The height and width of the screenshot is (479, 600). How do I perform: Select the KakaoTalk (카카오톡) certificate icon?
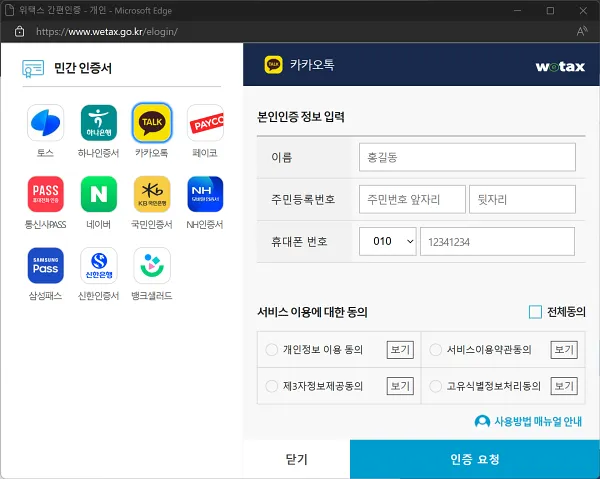152,123
